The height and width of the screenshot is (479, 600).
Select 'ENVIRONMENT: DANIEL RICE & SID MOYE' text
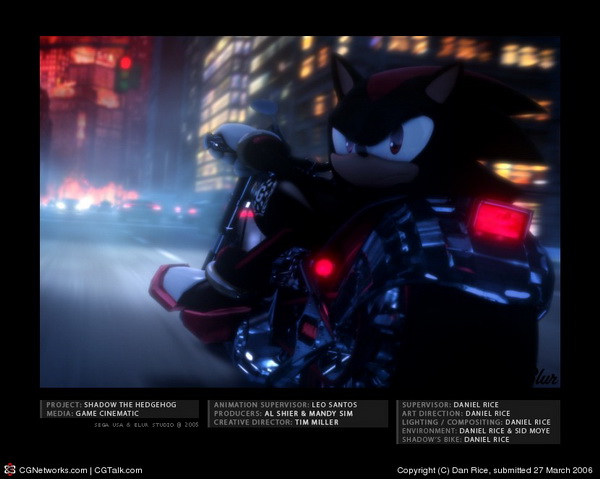(476, 431)
